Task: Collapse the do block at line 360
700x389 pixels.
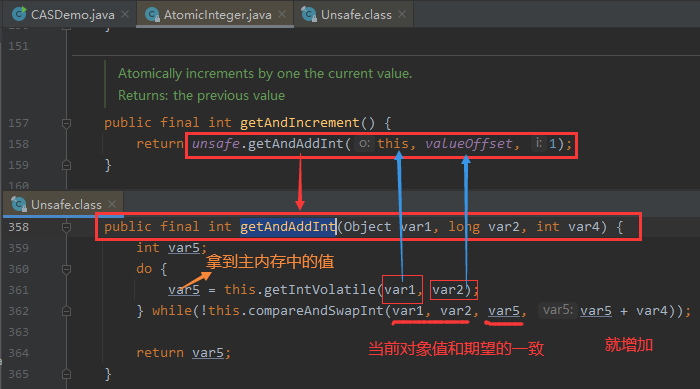Action: pos(67,269)
